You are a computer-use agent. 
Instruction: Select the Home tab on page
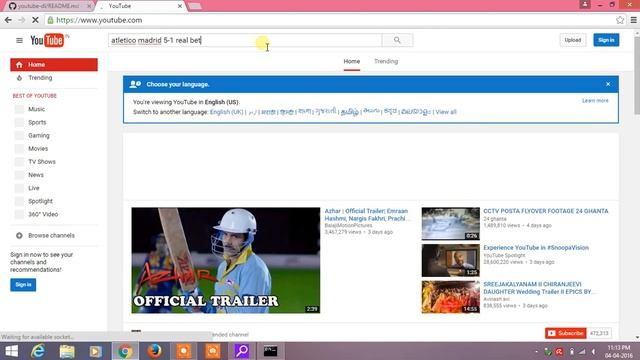coord(351,61)
